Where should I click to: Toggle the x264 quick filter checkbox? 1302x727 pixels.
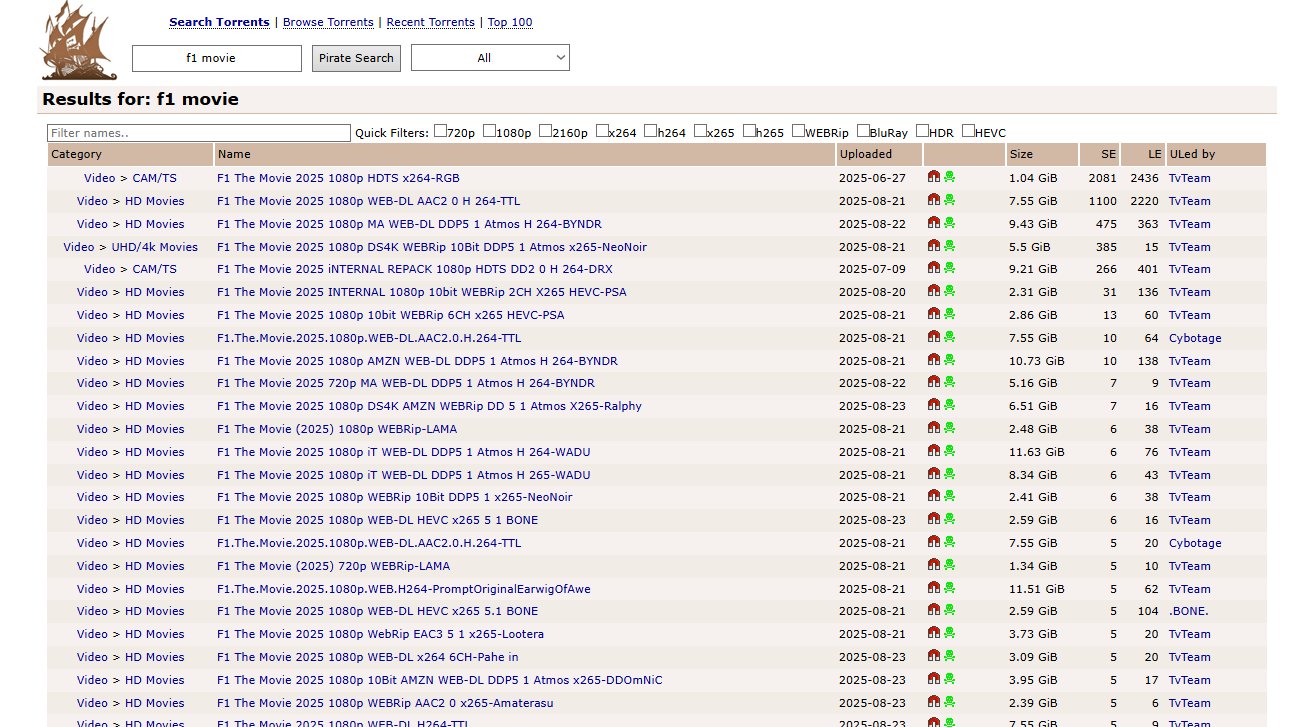click(602, 131)
